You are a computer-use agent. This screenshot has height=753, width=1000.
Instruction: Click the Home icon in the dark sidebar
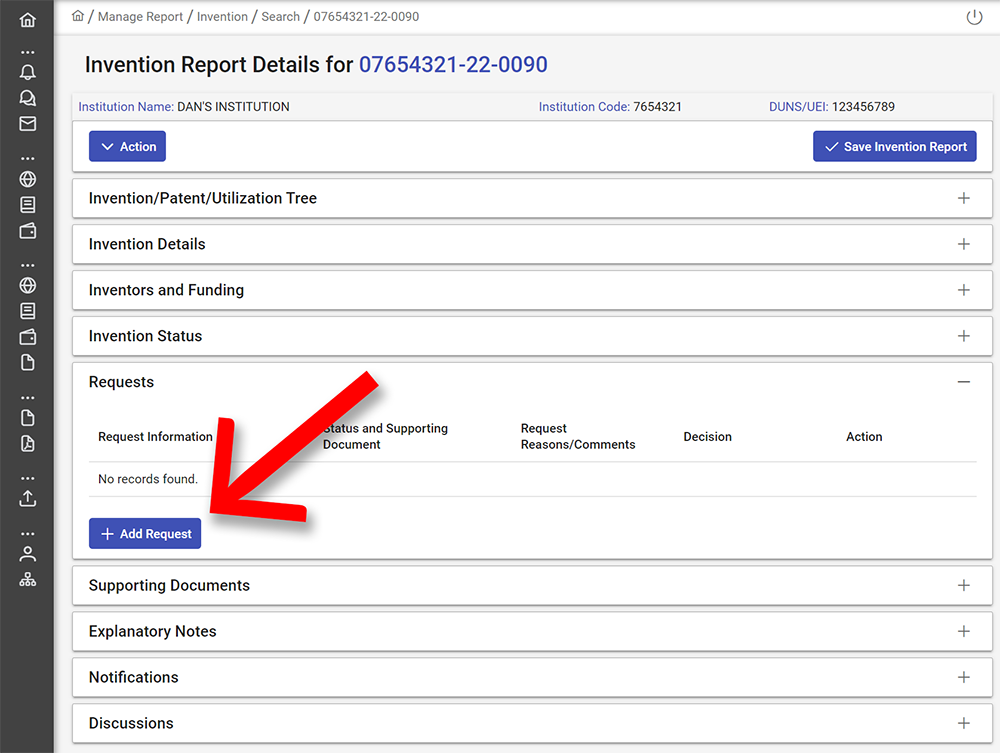tap(27, 20)
